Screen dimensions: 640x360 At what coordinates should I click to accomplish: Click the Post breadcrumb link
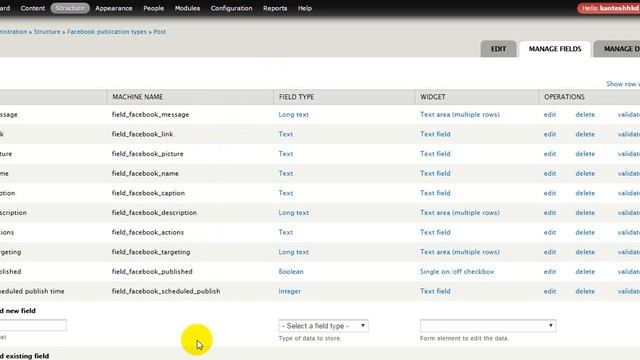(160, 31)
